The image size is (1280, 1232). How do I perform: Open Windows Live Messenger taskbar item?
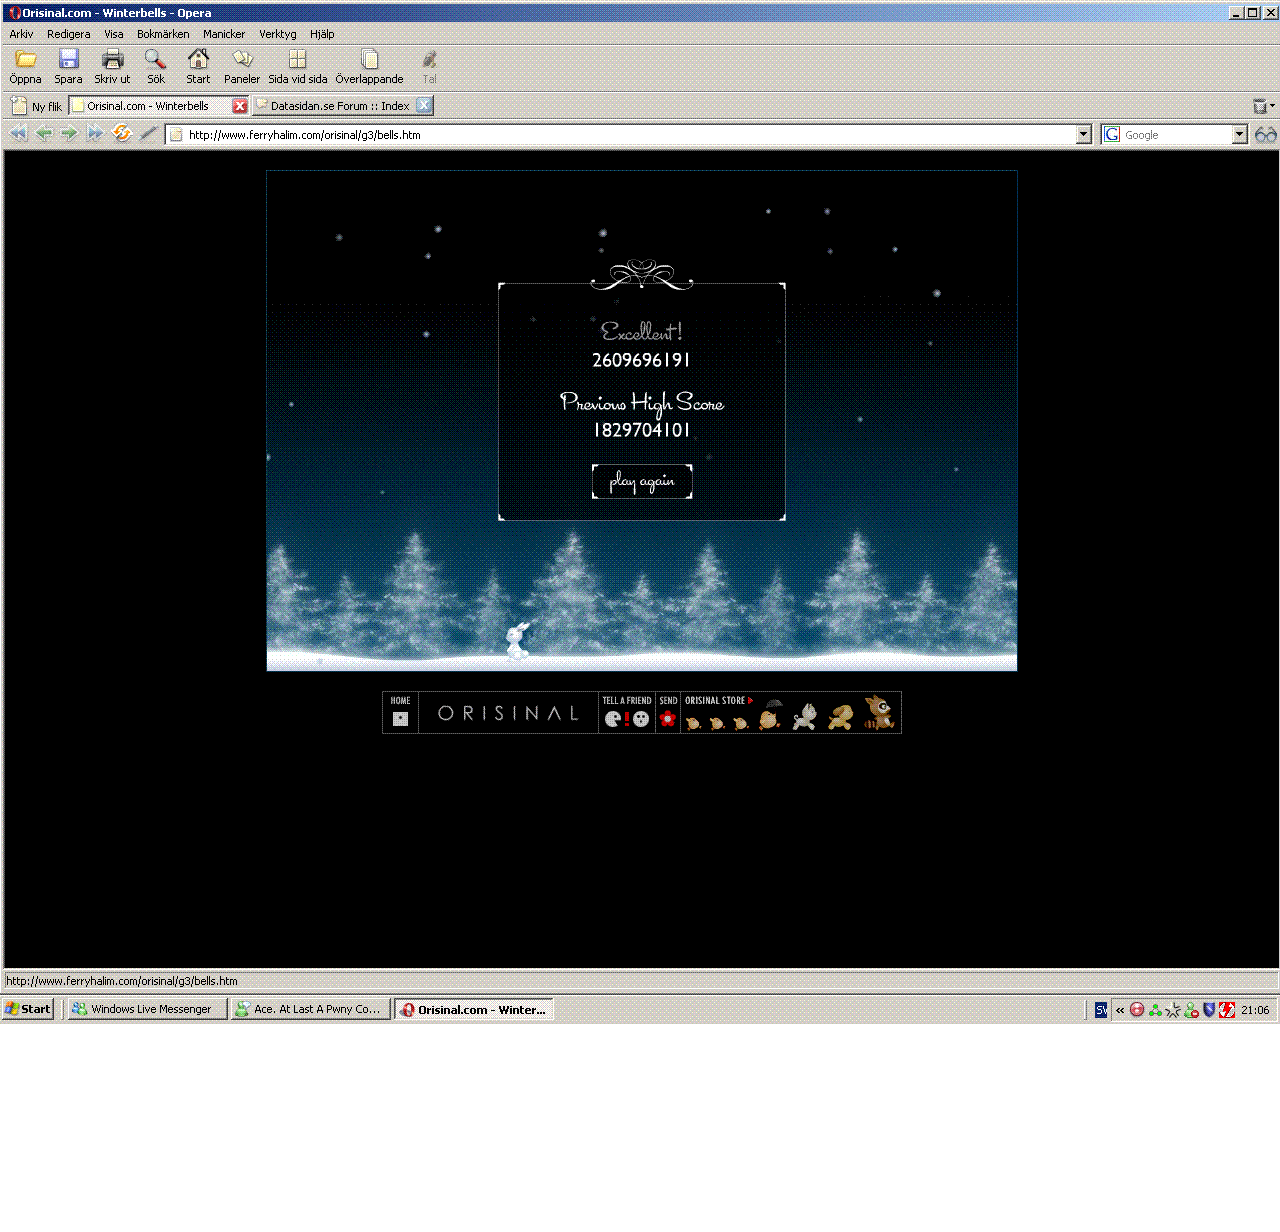click(148, 1009)
